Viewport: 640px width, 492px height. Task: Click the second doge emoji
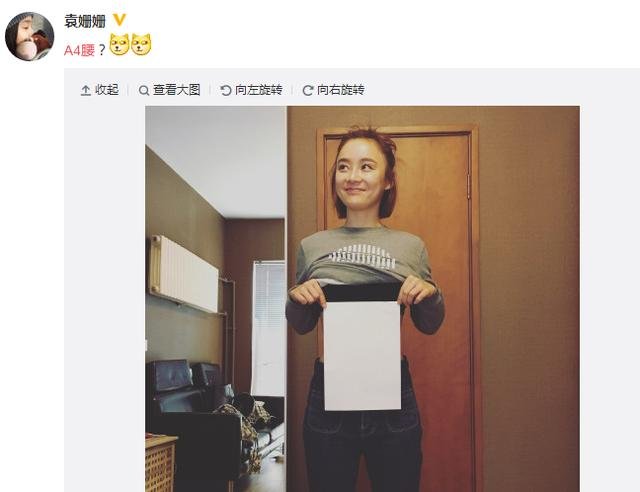click(x=141, y=45)
